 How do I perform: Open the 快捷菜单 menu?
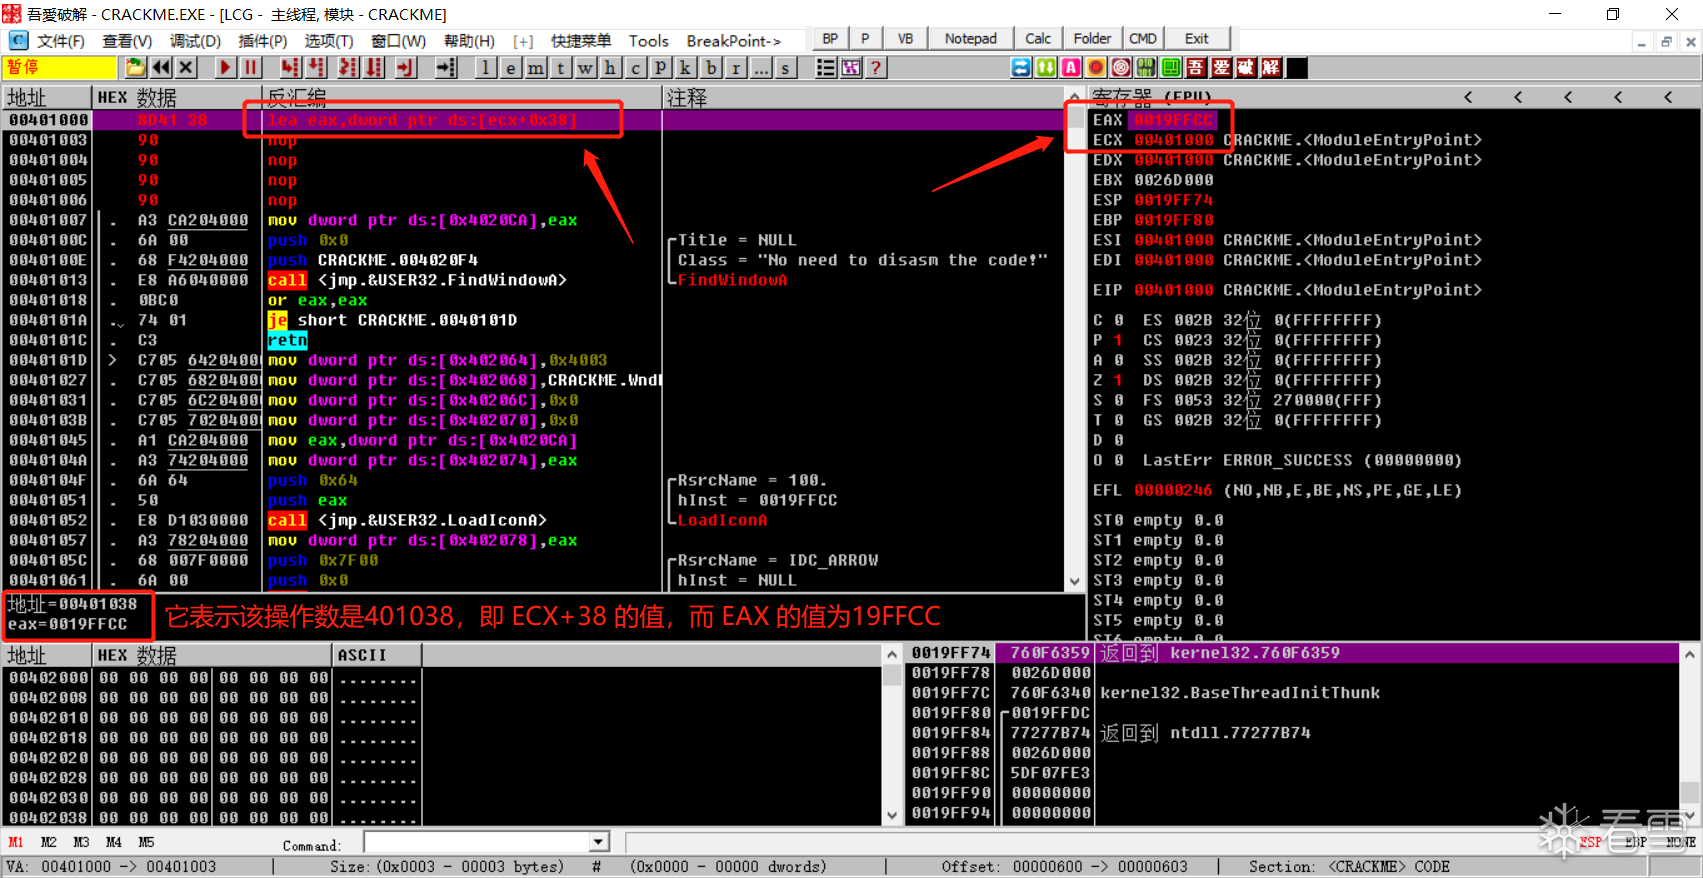pos(581,41)
